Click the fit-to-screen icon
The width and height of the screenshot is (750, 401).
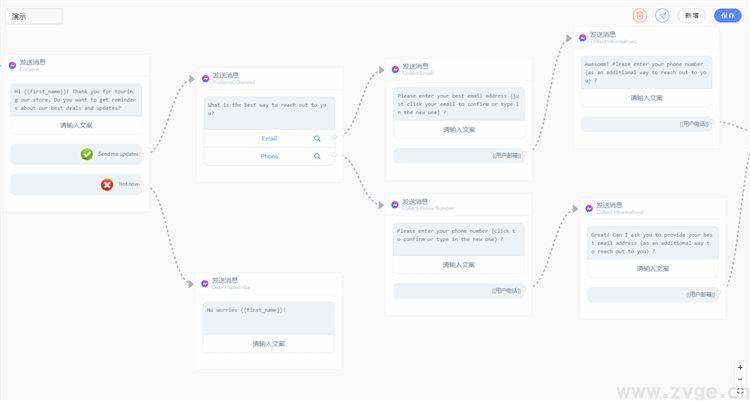tap(741, 391)
